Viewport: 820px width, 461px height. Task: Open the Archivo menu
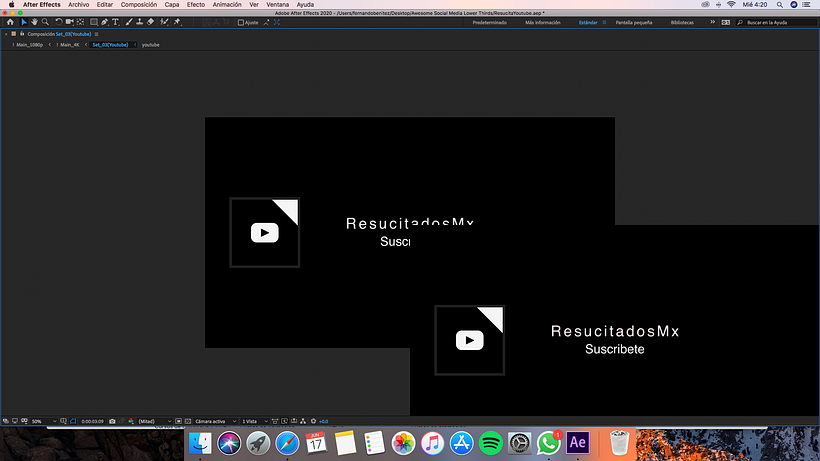[78, 5]
